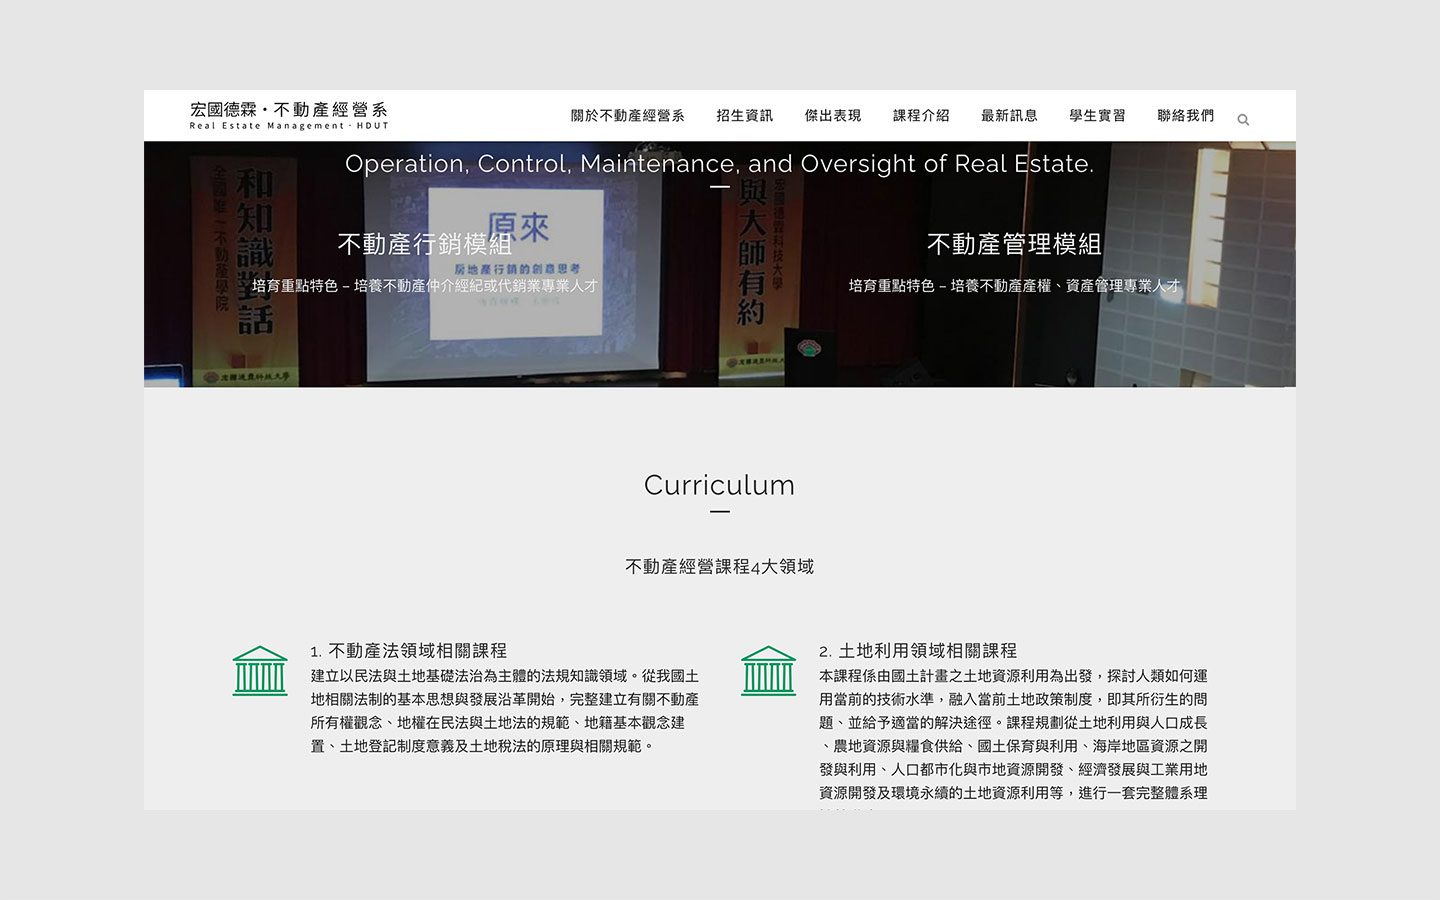The height and width of the screenshot is (900, 1440).
Task: Click the green building icon beside 不動產法領域相關課程
Action: coord(260,670)
